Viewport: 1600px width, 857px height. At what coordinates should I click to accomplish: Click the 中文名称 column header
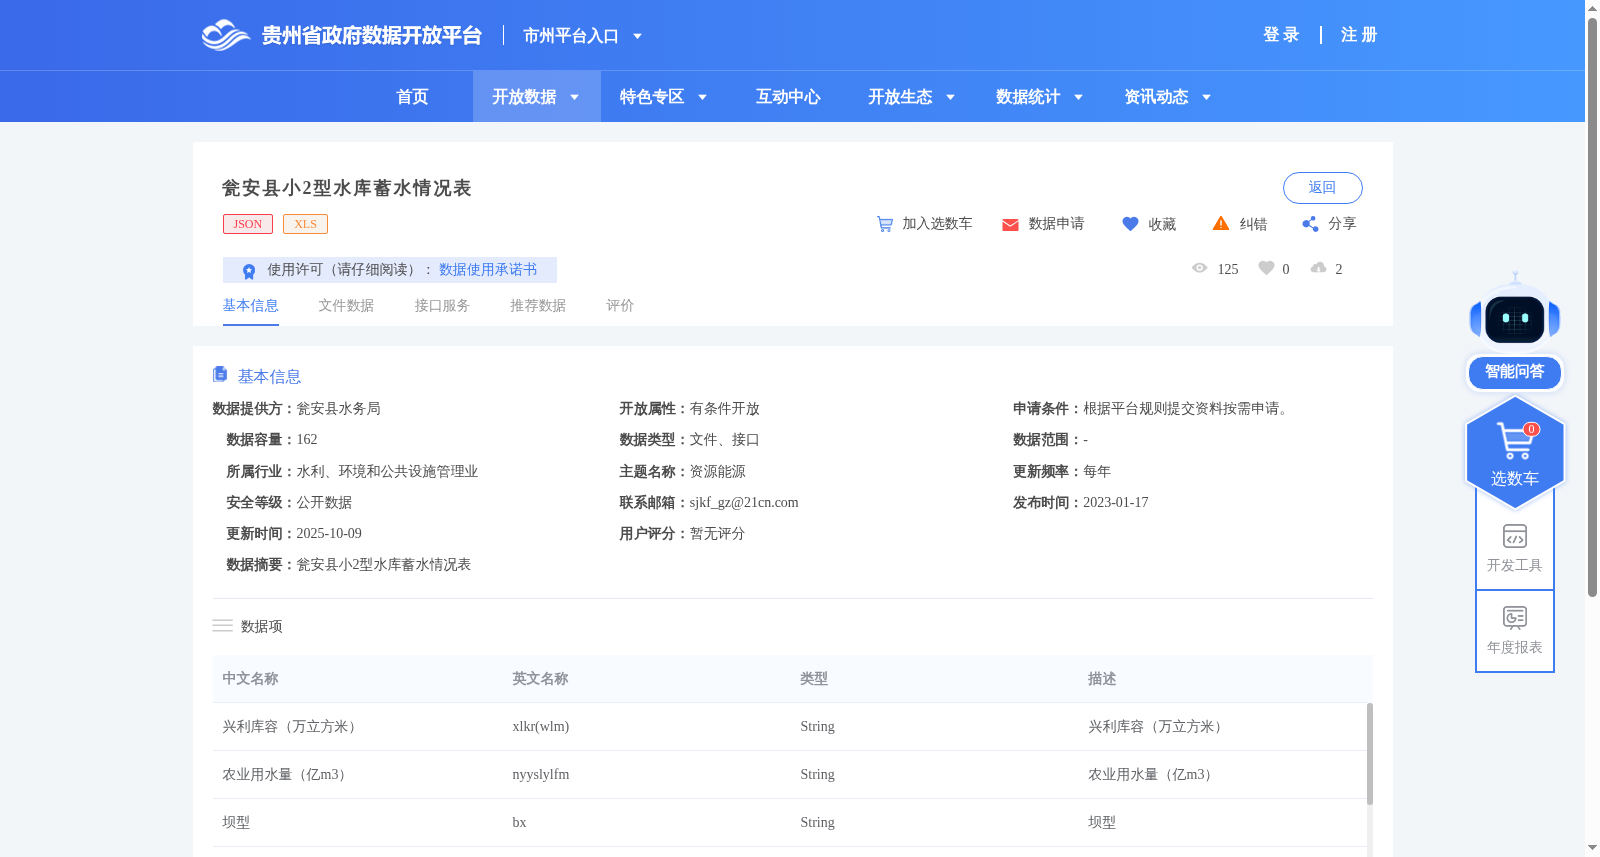pyautogui.click(x=250, y=679)
